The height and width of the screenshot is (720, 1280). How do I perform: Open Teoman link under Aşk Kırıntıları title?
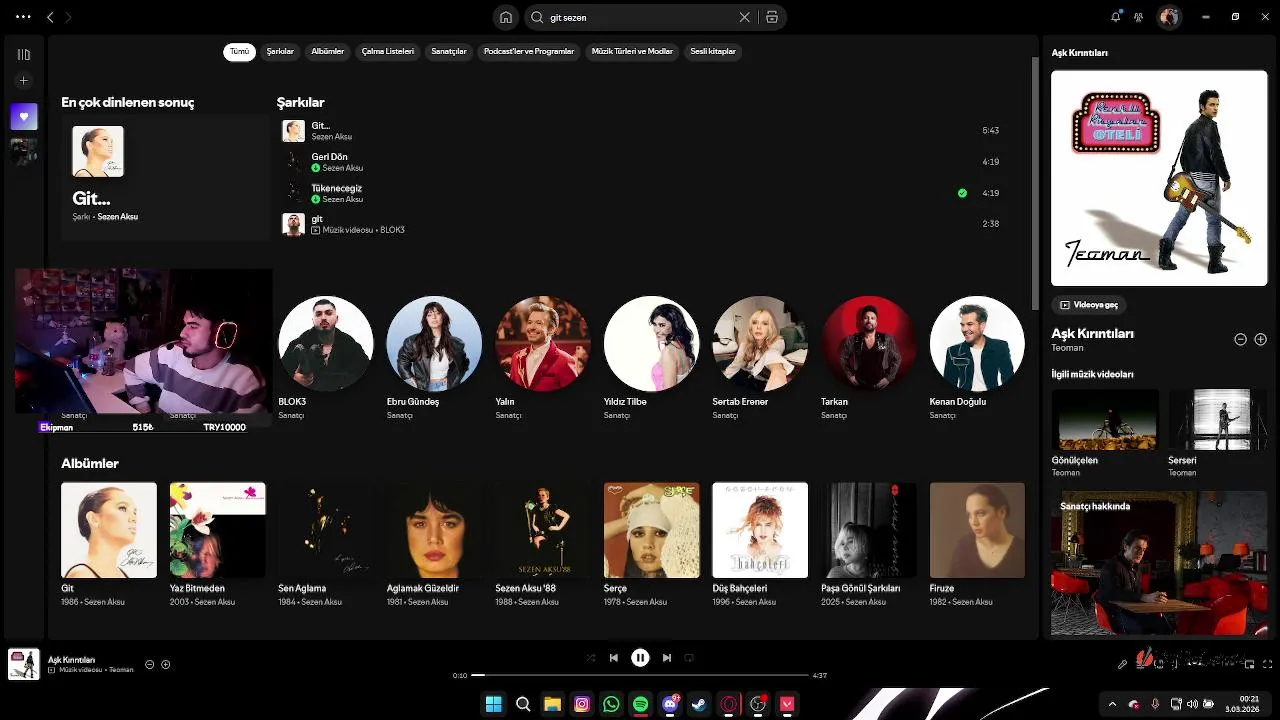click(x=1067, y=348)
